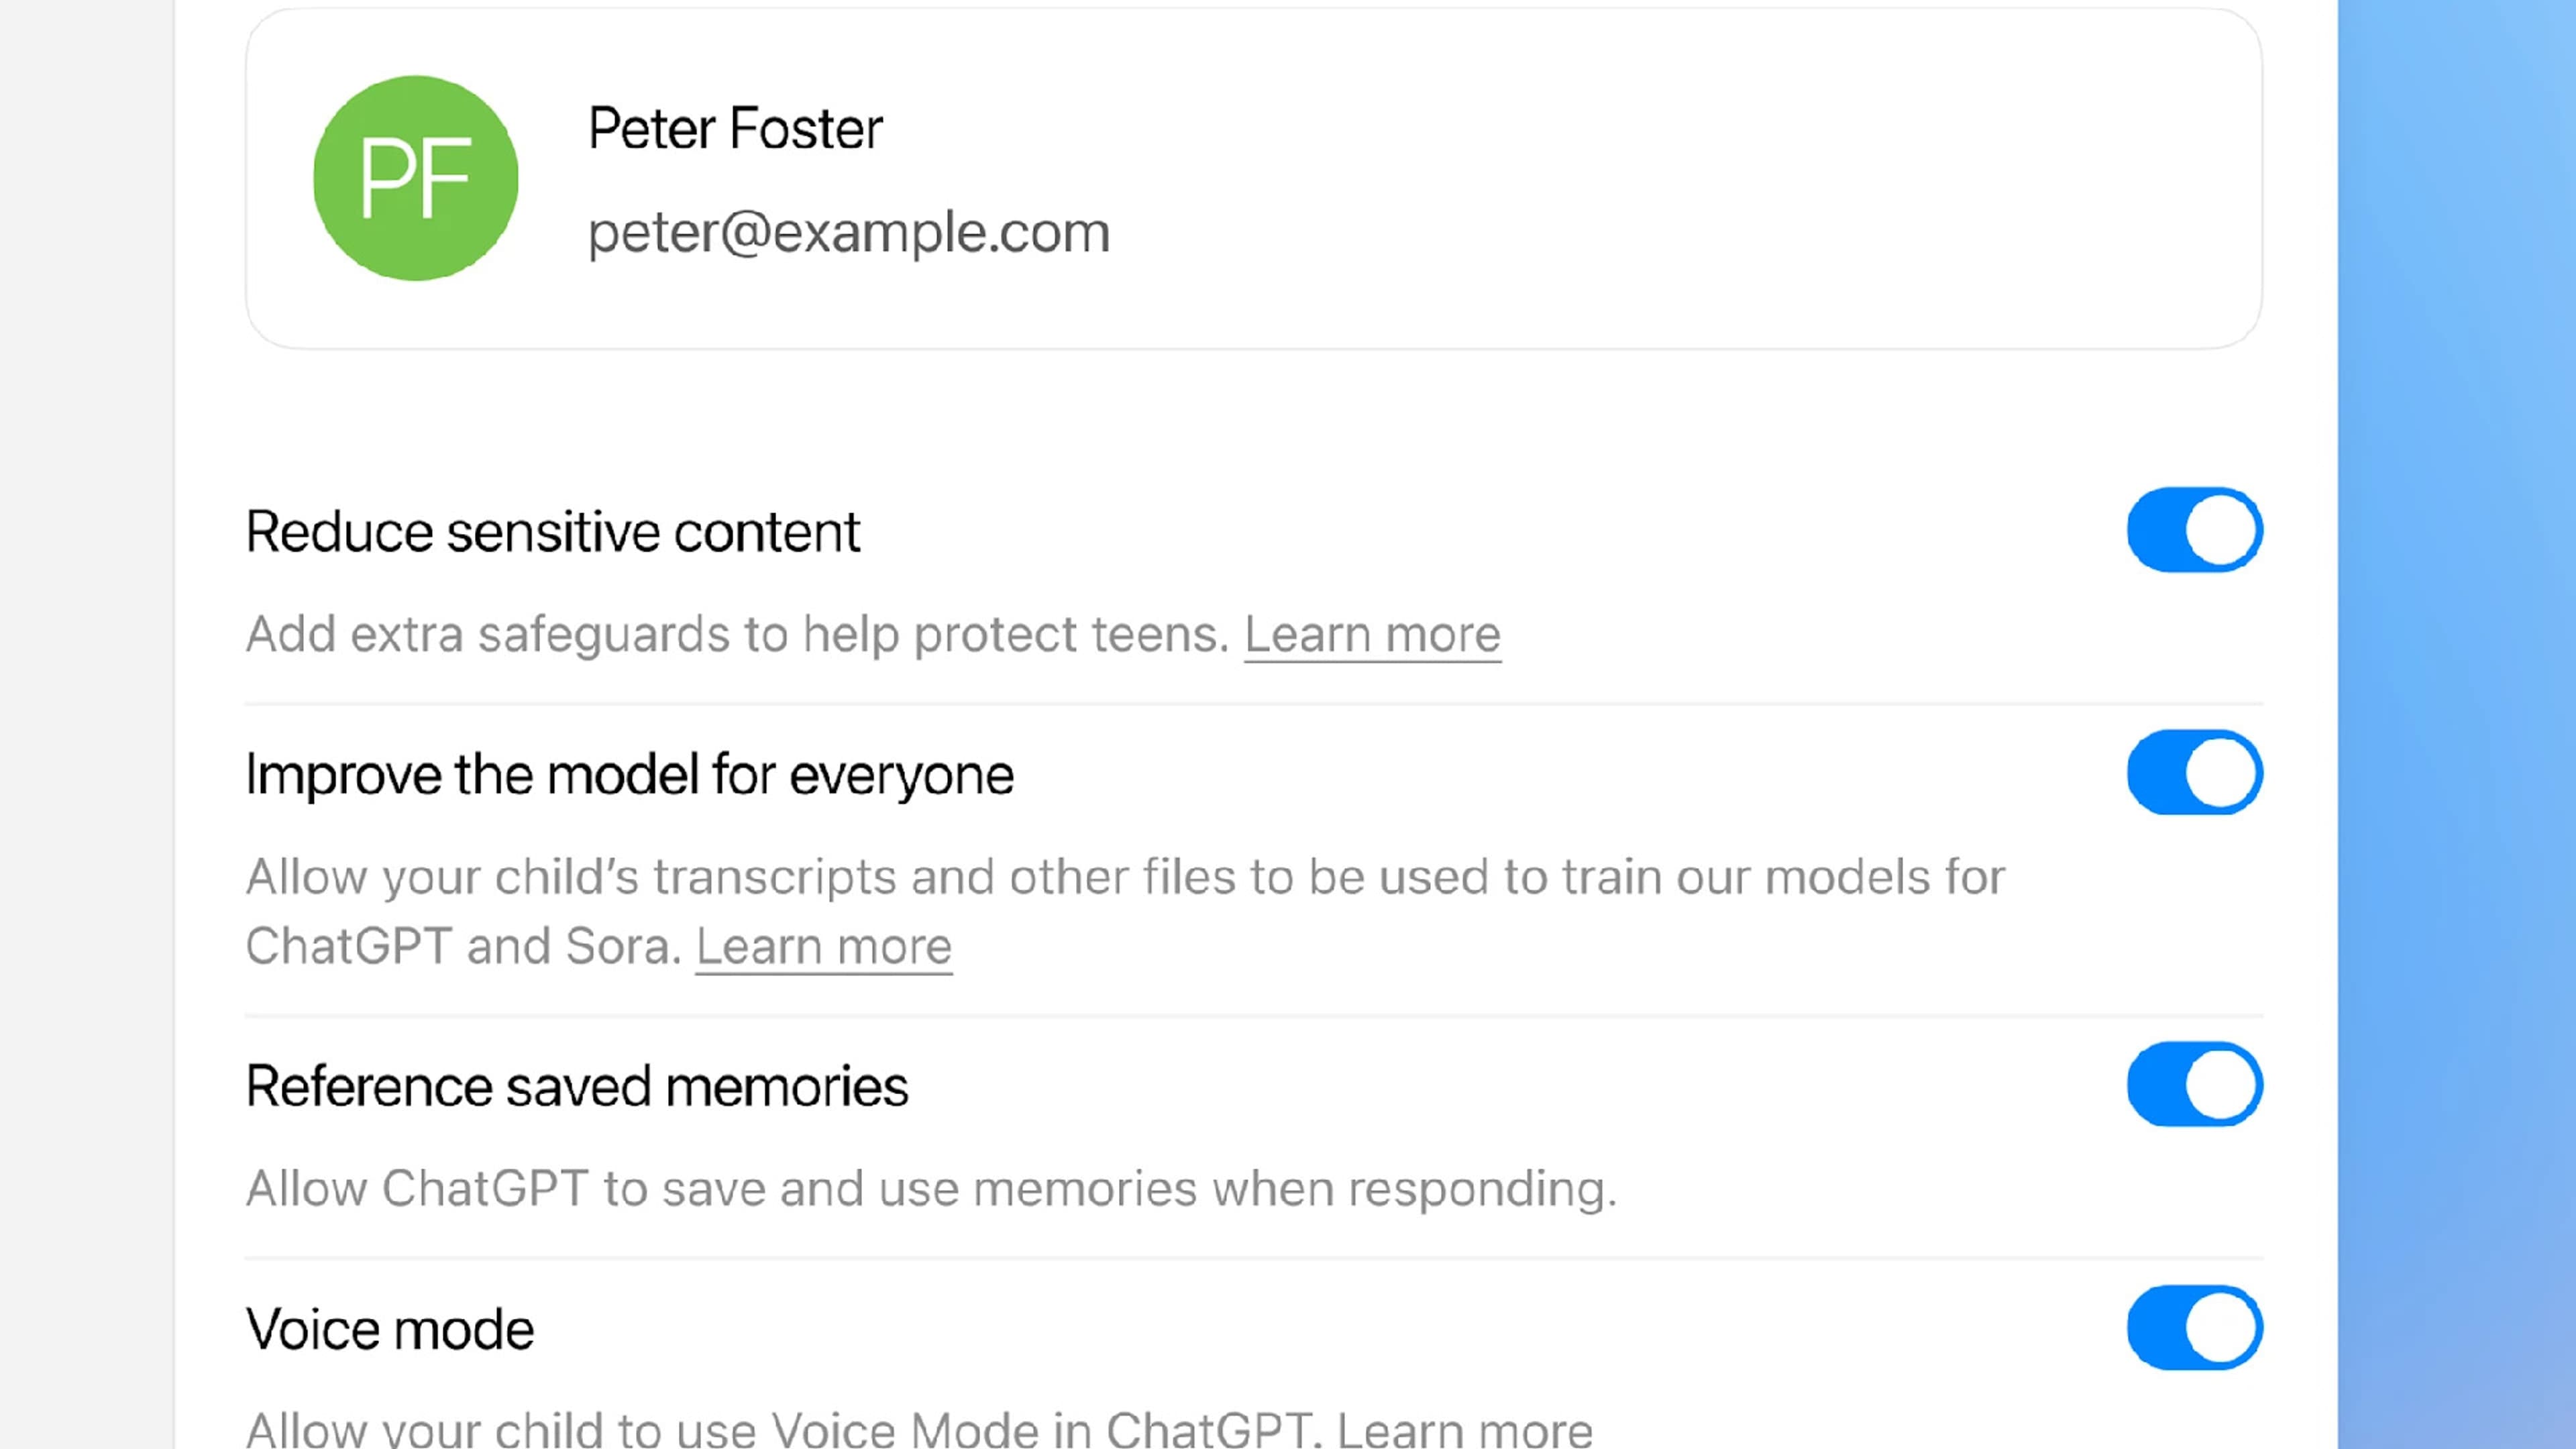
Task: Disable Improve the model for everyone
Action: coord(2194,773)
